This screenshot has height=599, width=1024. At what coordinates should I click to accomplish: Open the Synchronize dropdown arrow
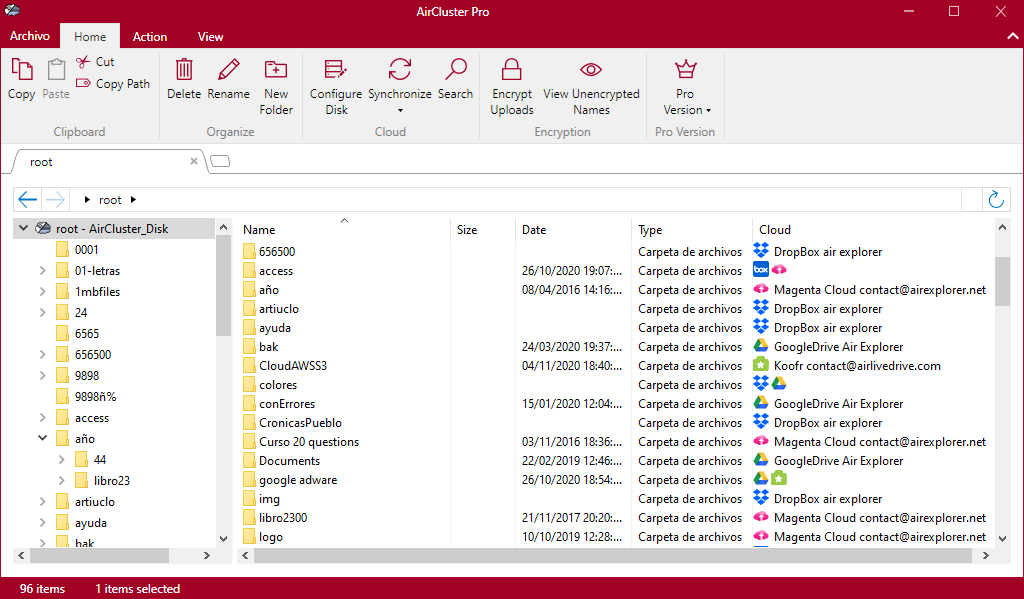coord(400,111)
